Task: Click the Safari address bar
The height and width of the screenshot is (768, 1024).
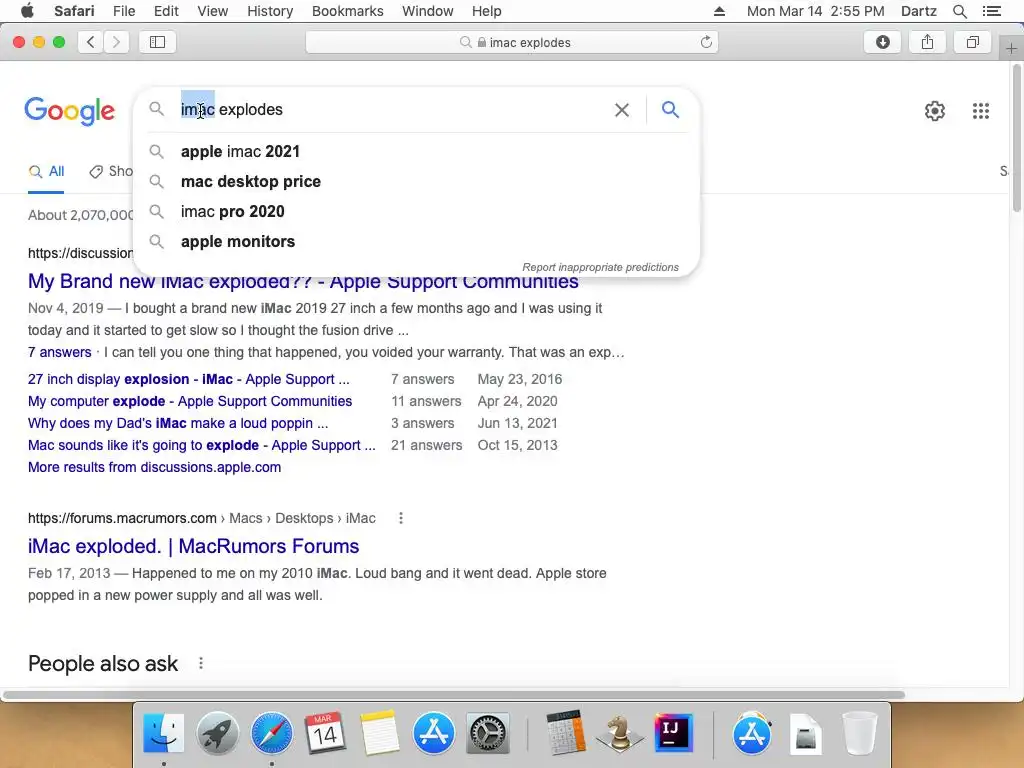Action: click(x=512, y=42)
